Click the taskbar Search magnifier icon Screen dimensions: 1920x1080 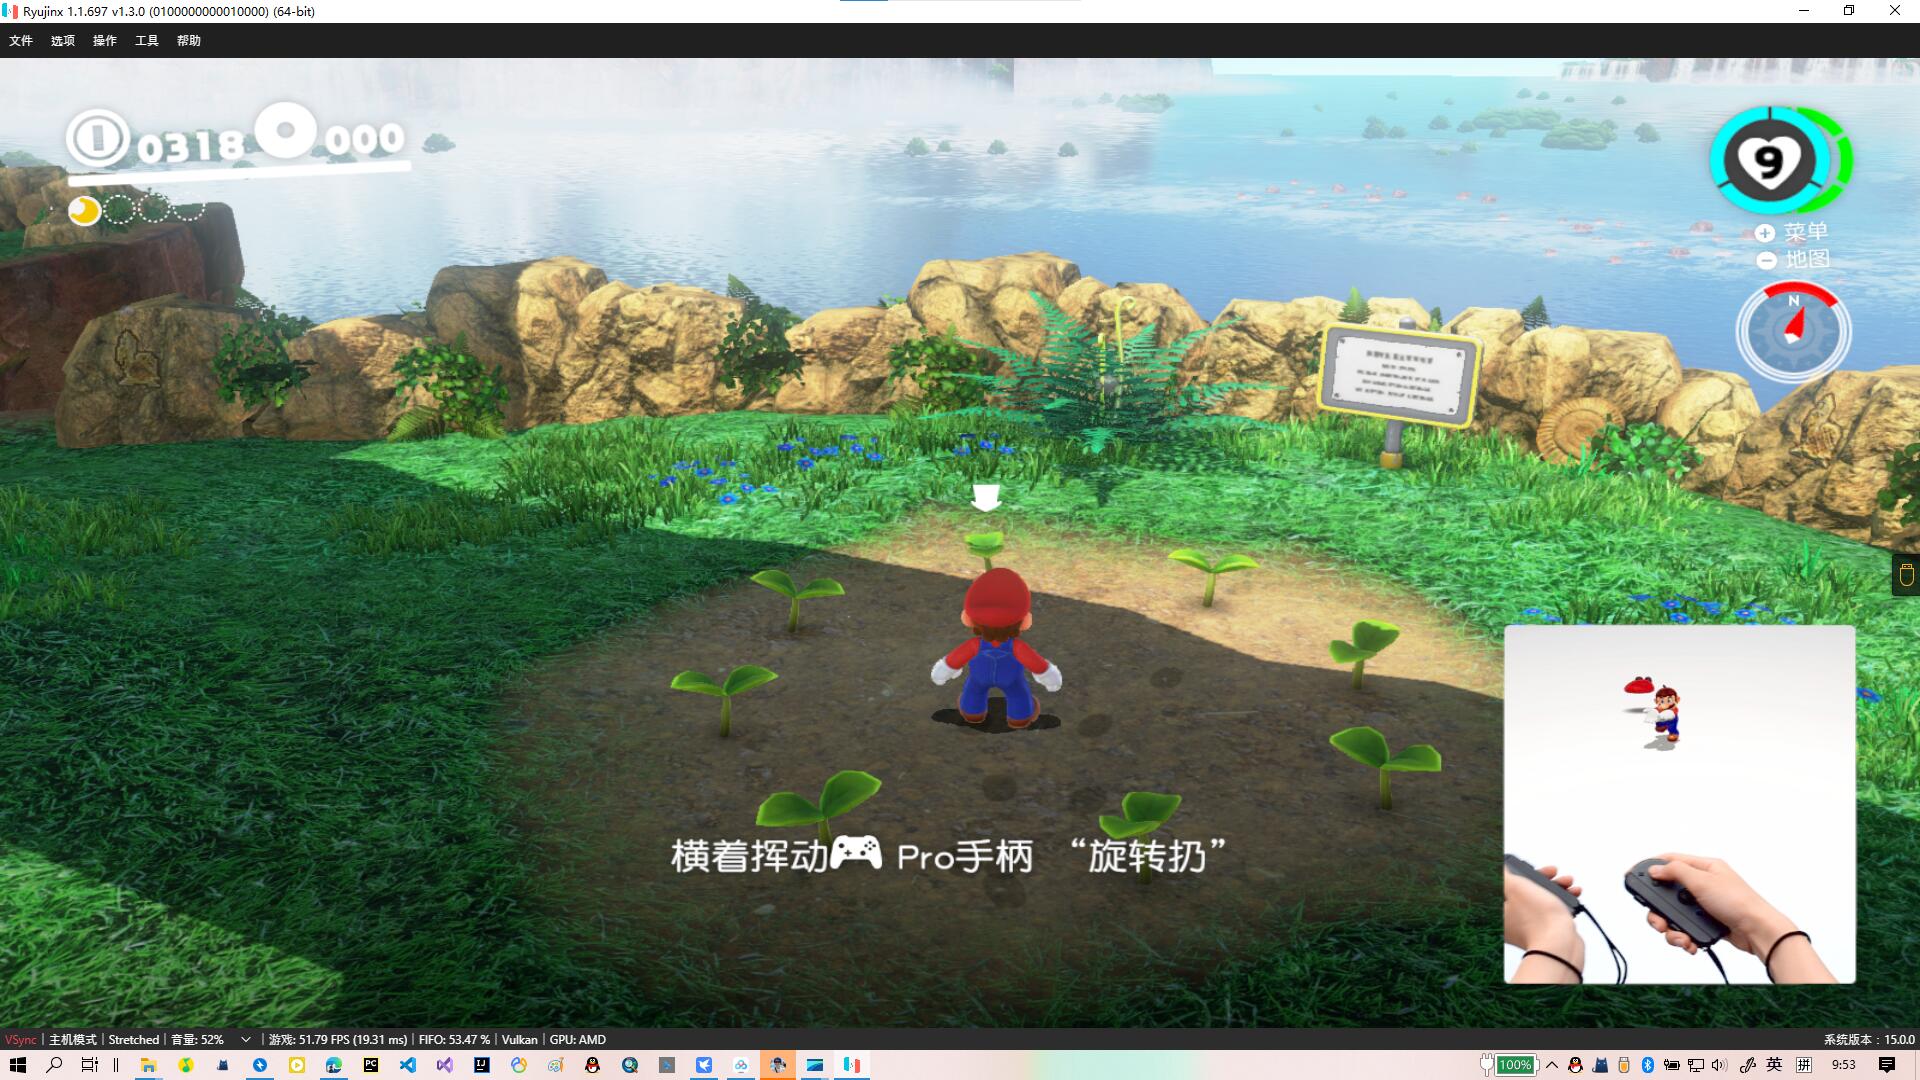[x=54, y=1065]
